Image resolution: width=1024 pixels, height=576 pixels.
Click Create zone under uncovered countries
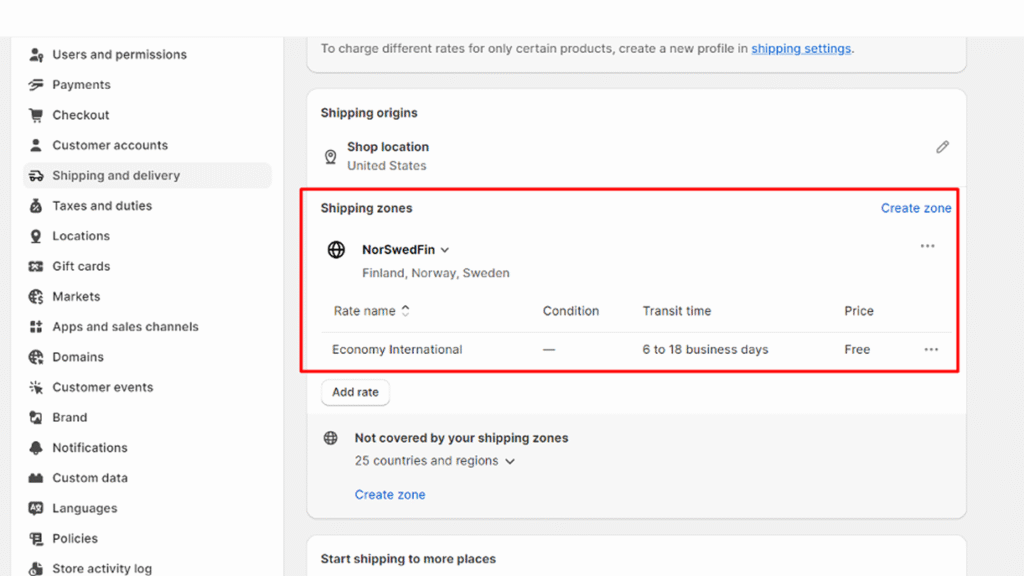pyautogui.click(x=390, y=495)
